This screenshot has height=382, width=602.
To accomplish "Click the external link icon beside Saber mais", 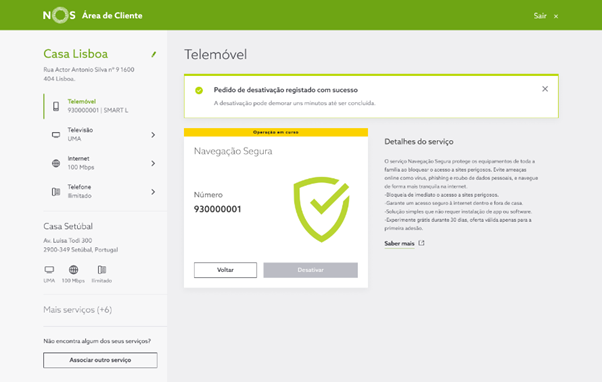I will tap(421, 243).
